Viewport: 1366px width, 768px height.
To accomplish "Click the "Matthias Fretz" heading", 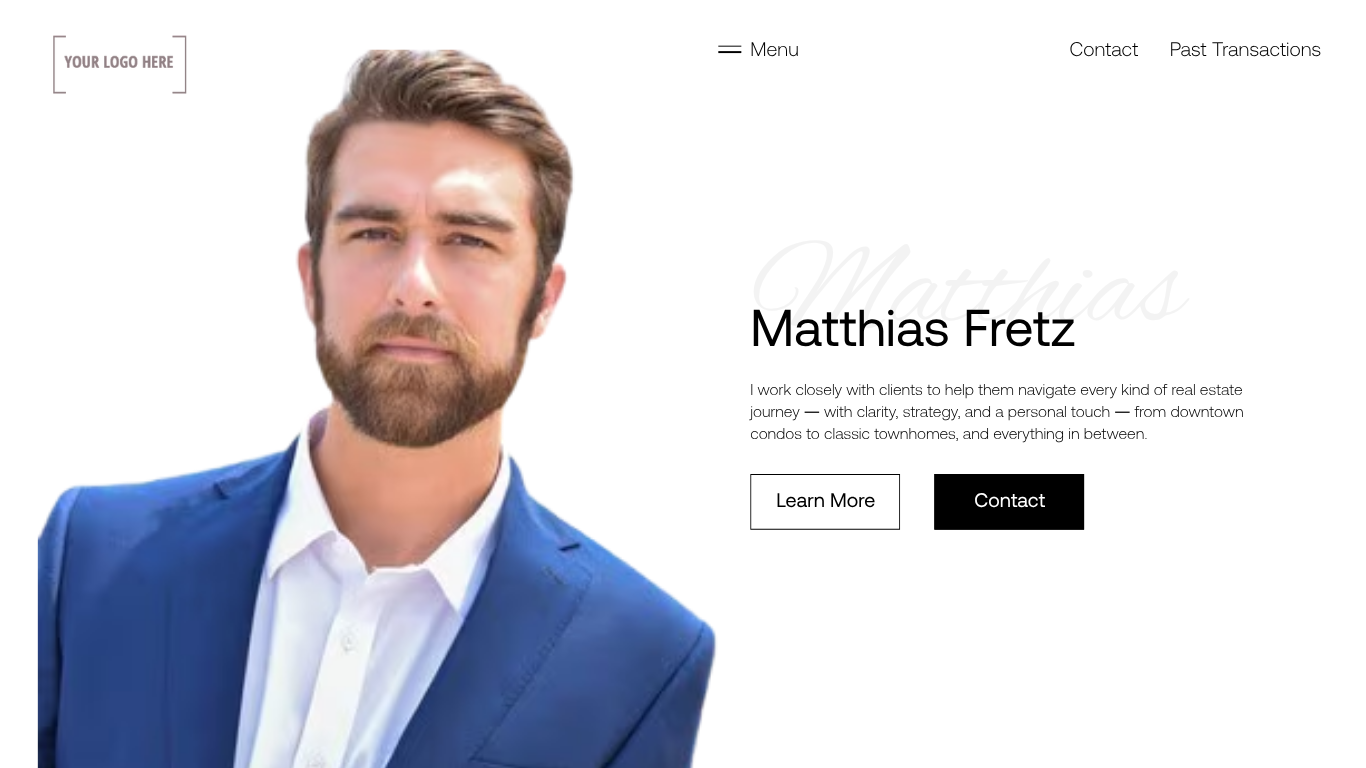I will coord(912,329).
